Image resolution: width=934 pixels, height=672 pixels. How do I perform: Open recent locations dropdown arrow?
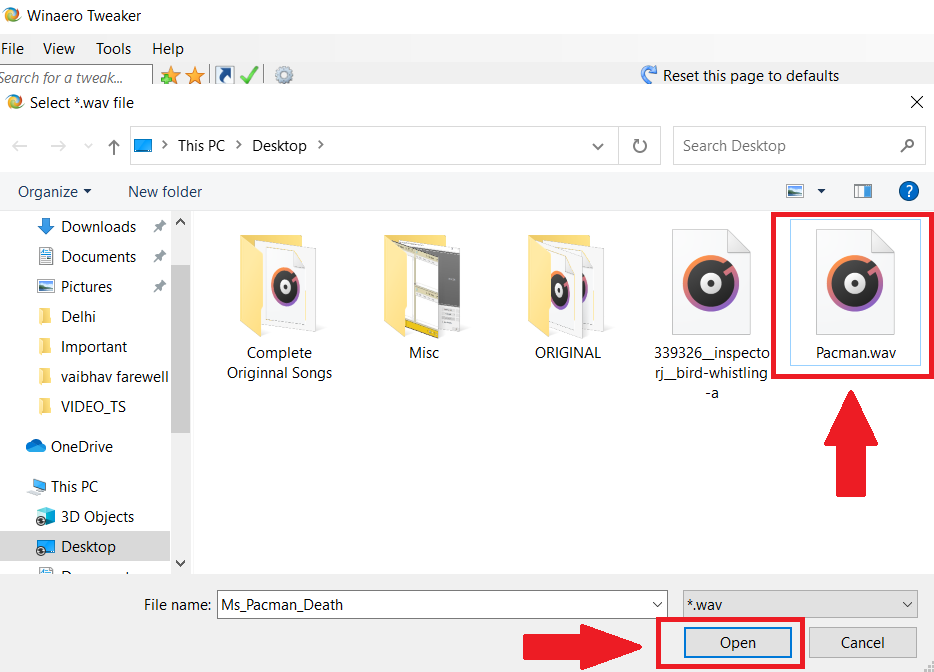click(88, 146)
